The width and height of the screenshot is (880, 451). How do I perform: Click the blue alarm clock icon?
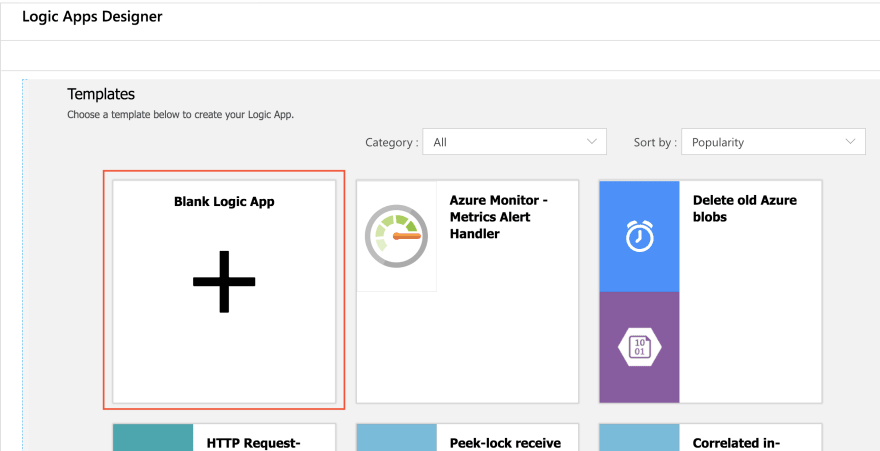(x=639, y=236)
